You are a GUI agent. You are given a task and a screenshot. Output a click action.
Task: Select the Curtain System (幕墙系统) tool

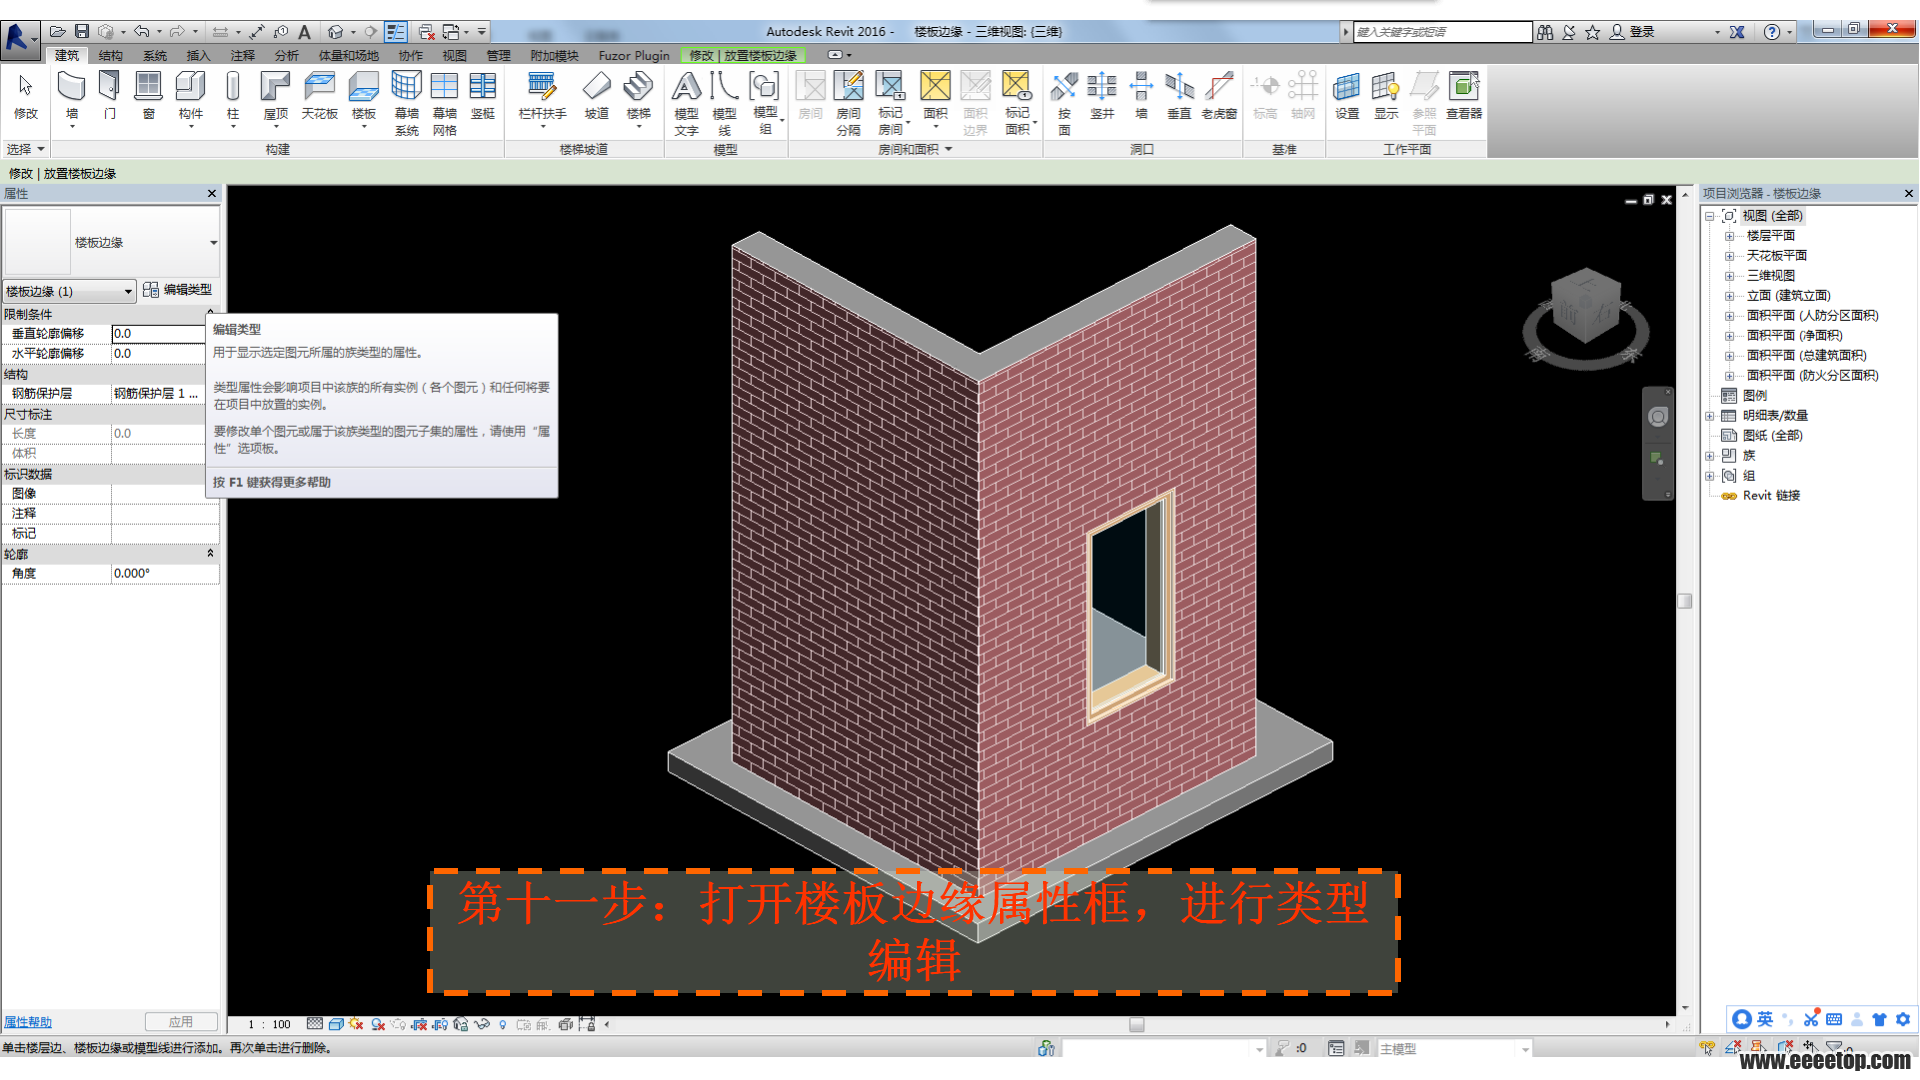click(x=406, y=103)
